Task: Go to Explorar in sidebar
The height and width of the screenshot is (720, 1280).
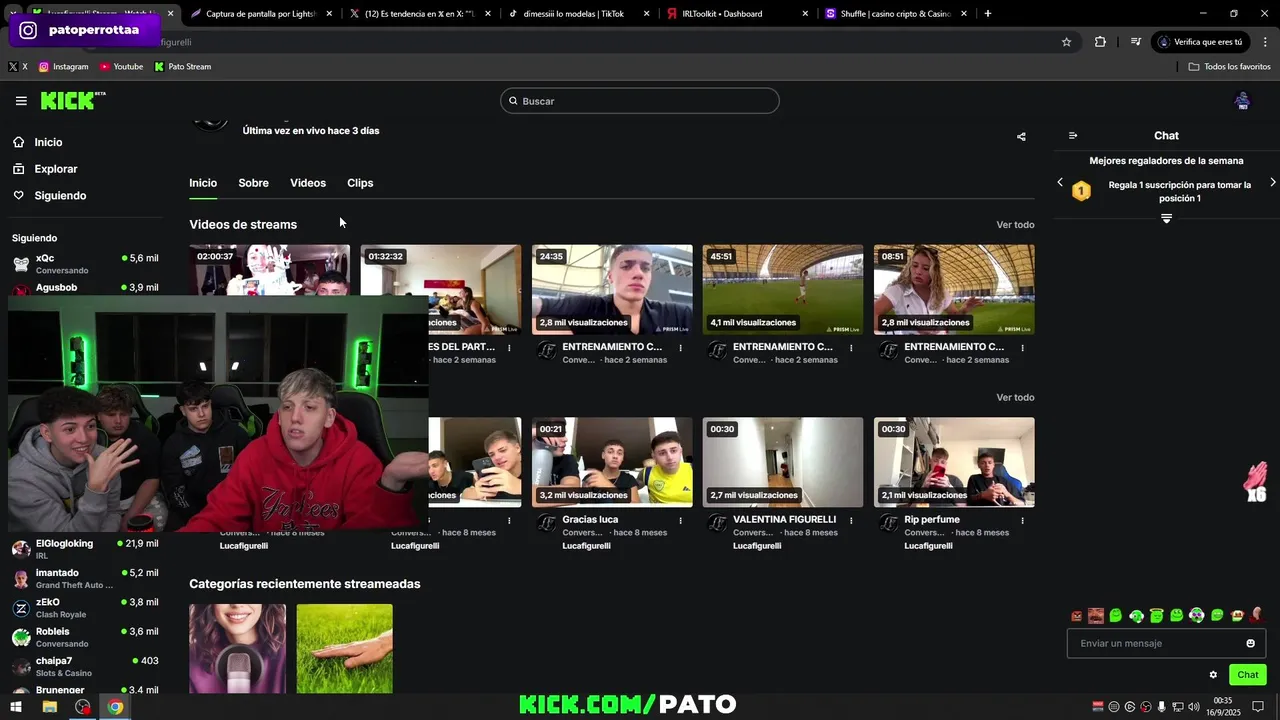Action: coord(45,169)
